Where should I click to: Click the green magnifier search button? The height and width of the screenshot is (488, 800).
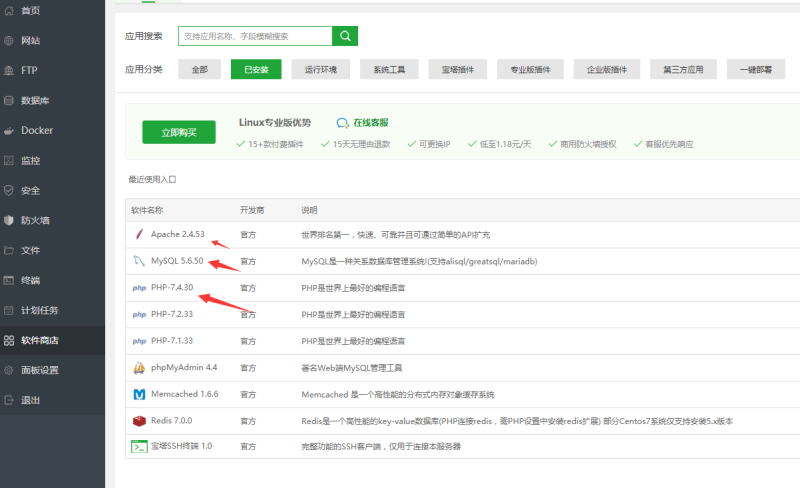pyautogui.click(x=345, y=36)
